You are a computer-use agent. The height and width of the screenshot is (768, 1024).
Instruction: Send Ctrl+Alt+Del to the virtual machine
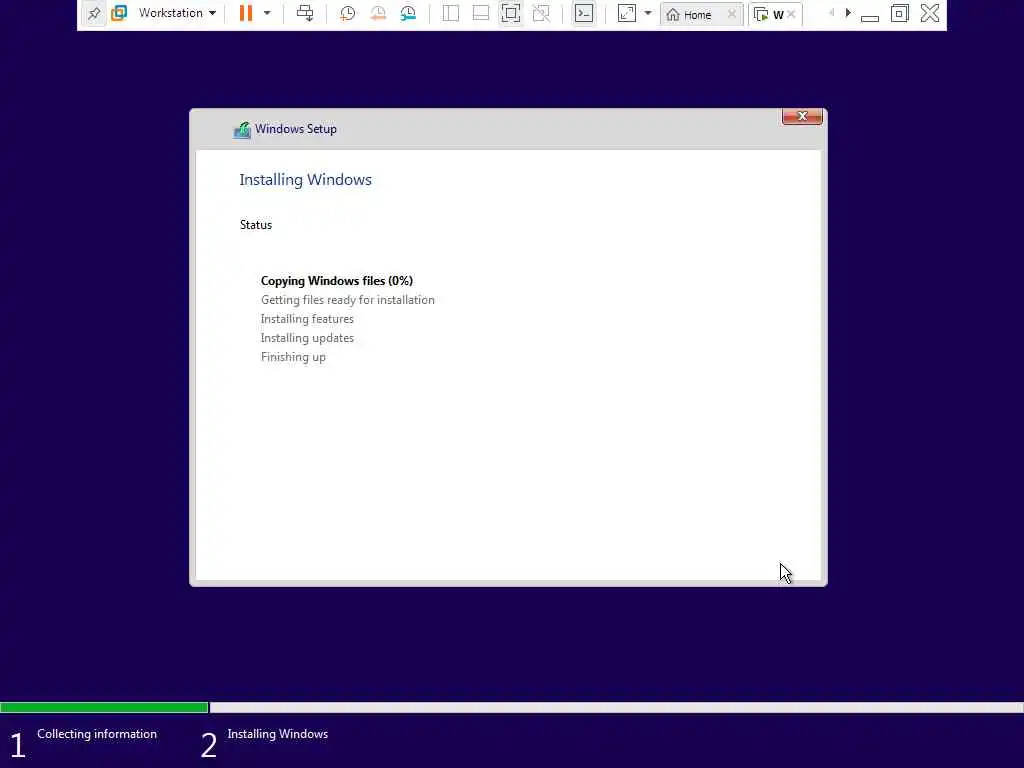pyautogui.click(x=305, y=13)
